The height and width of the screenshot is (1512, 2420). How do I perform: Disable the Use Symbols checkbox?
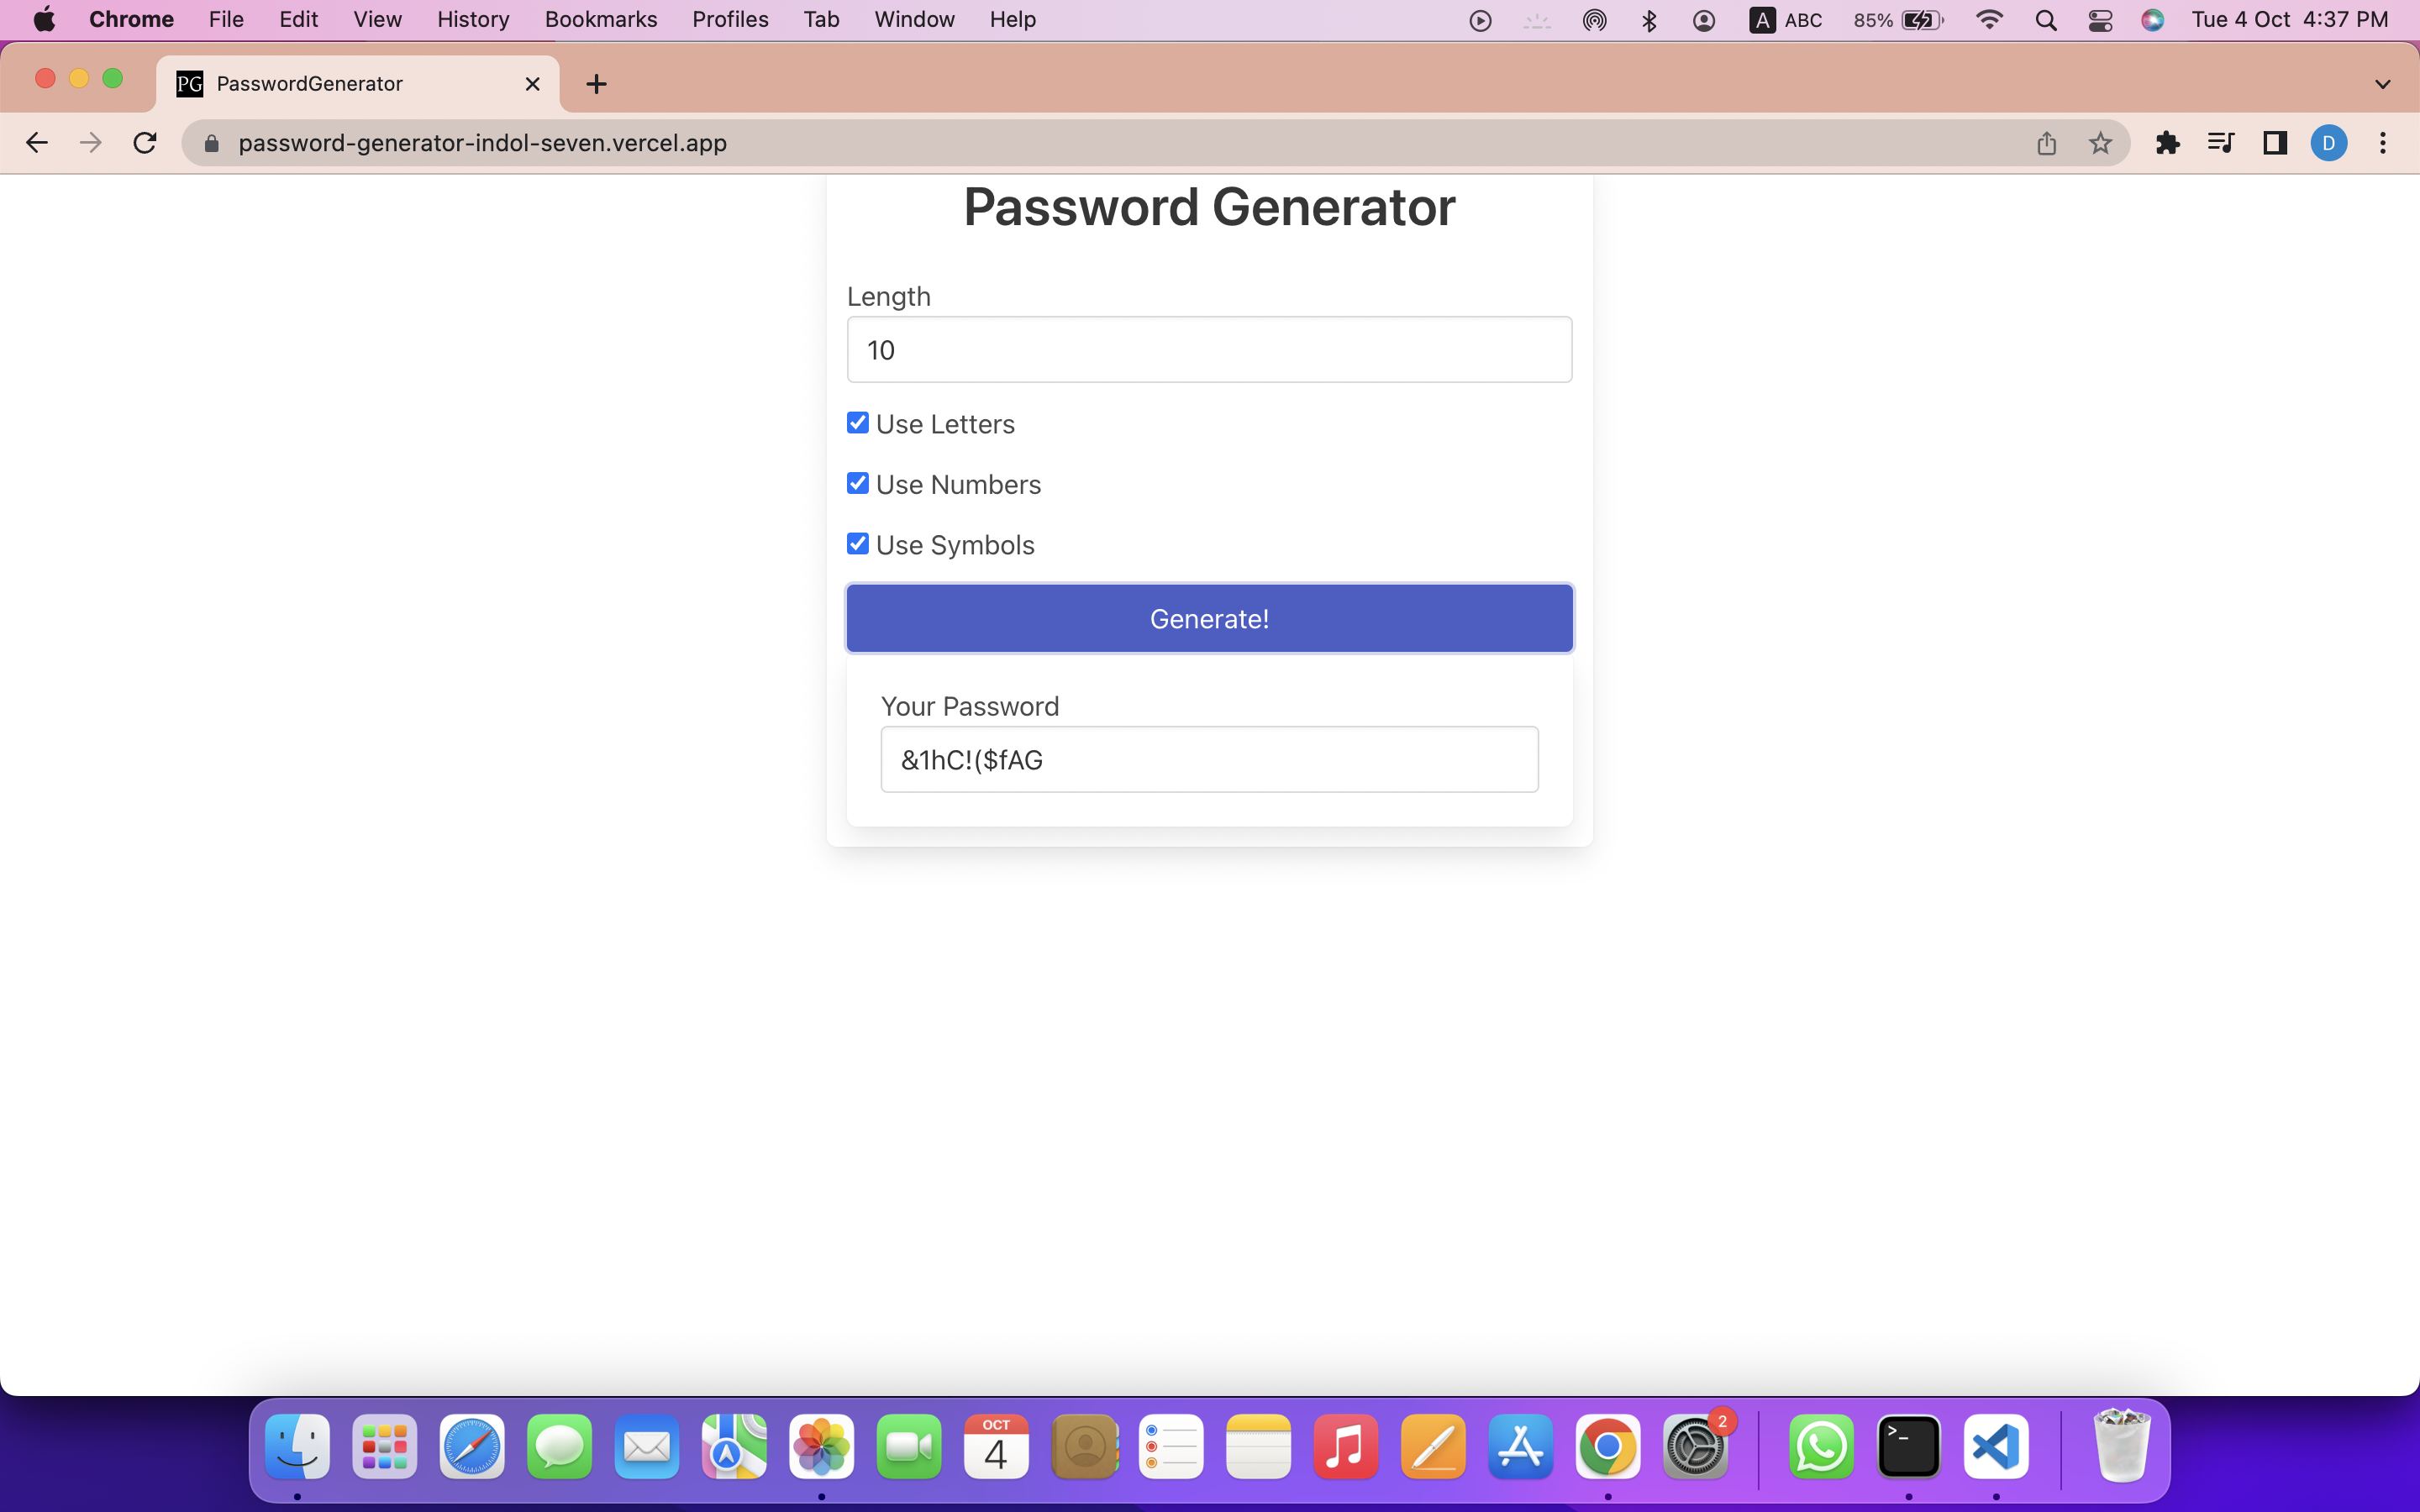point(857,544)
